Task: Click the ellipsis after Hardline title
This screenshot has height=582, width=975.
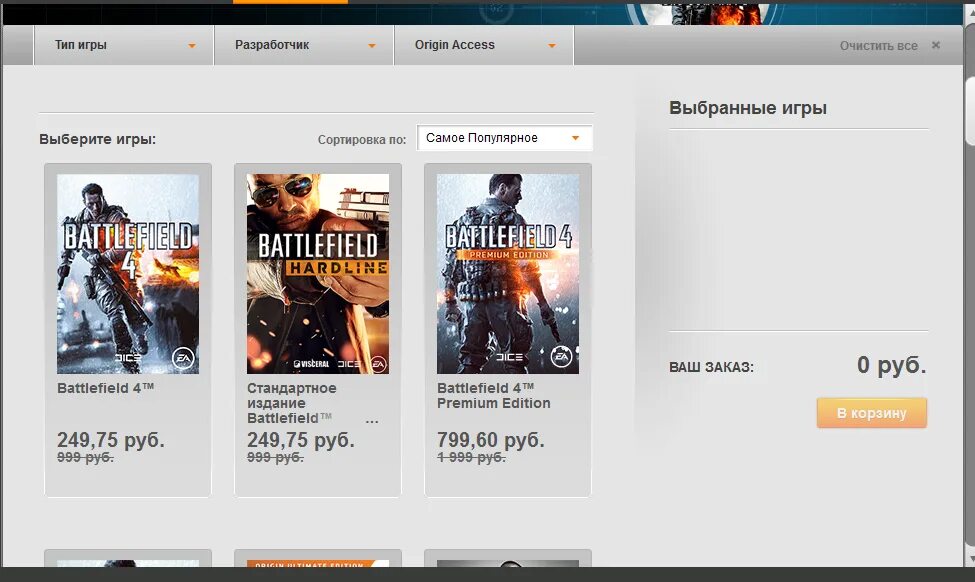Action: click(372, 422)
